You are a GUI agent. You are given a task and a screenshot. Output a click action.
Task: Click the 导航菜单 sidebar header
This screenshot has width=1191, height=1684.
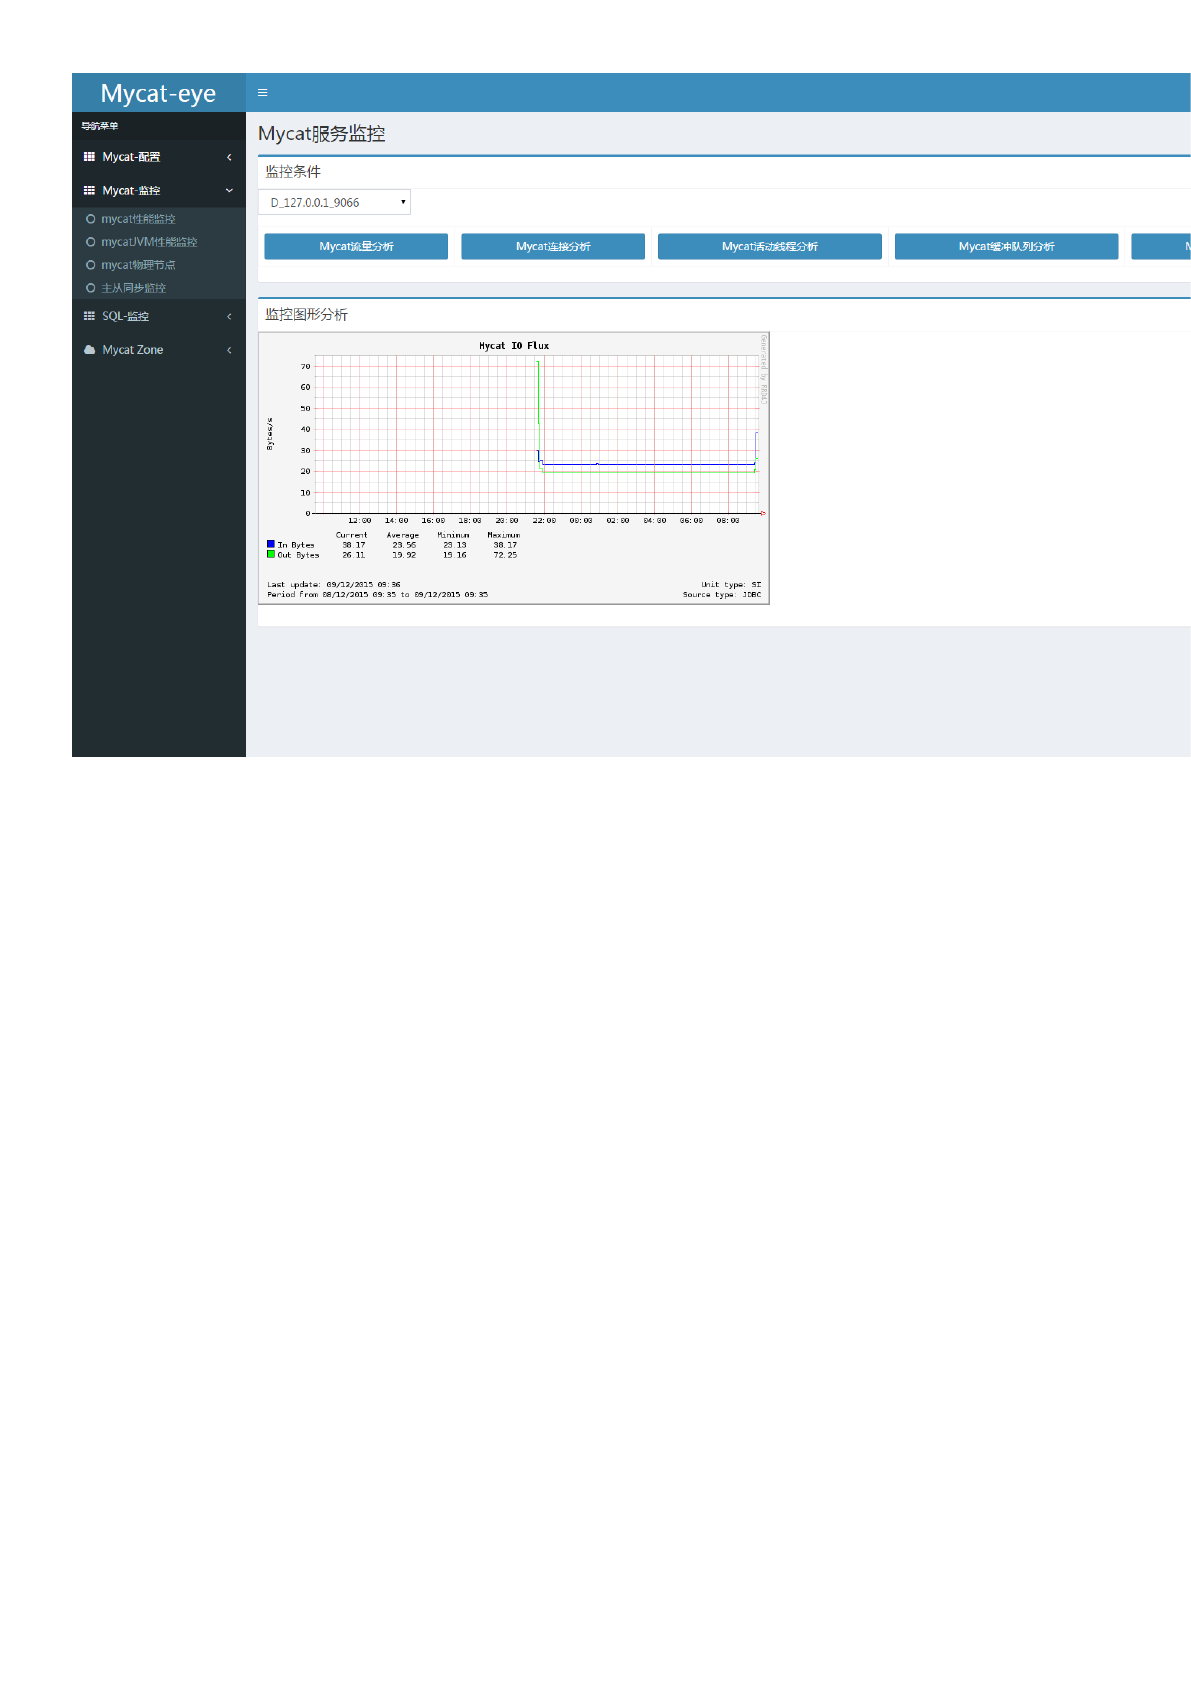pos(100,126)
